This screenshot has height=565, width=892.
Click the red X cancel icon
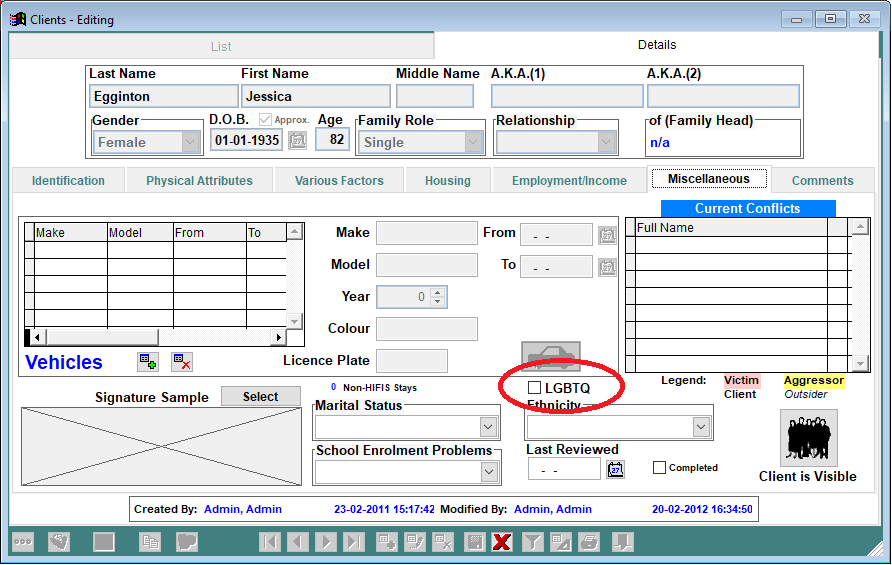point(502,542)
